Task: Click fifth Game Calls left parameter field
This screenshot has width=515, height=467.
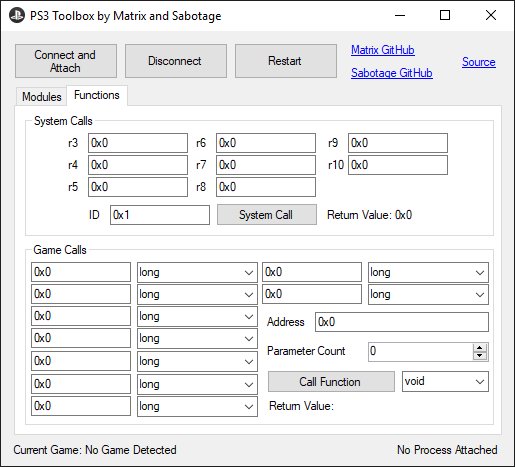Action: coord(81,361)
